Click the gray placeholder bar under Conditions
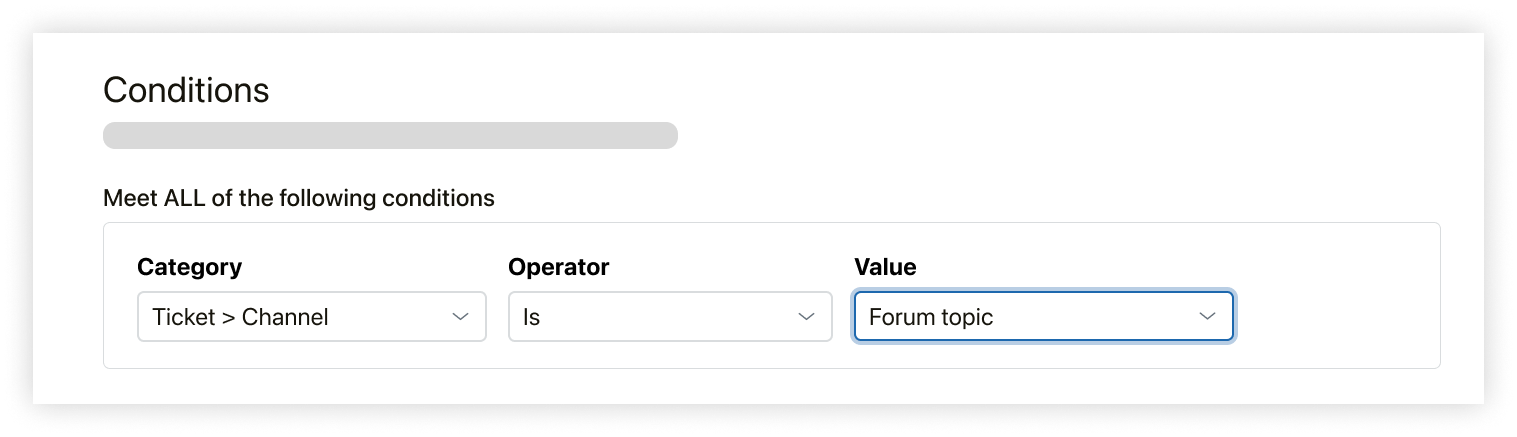This screenshot has height=437, width=1517. click(390, 135)
